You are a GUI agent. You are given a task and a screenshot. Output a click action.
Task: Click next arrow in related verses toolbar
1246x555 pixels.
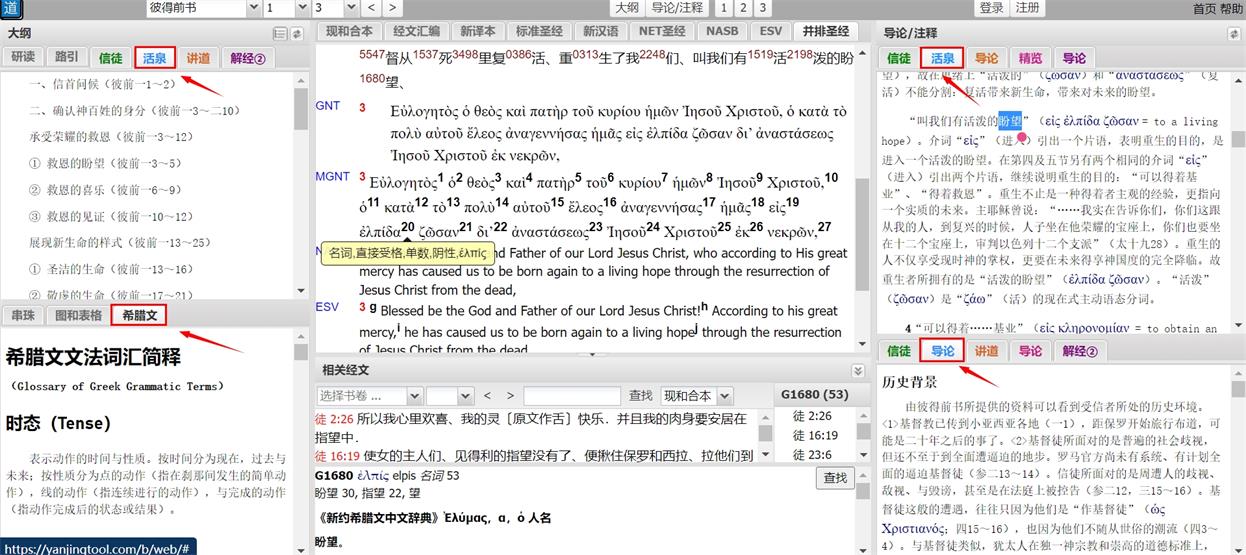[510, 396]
